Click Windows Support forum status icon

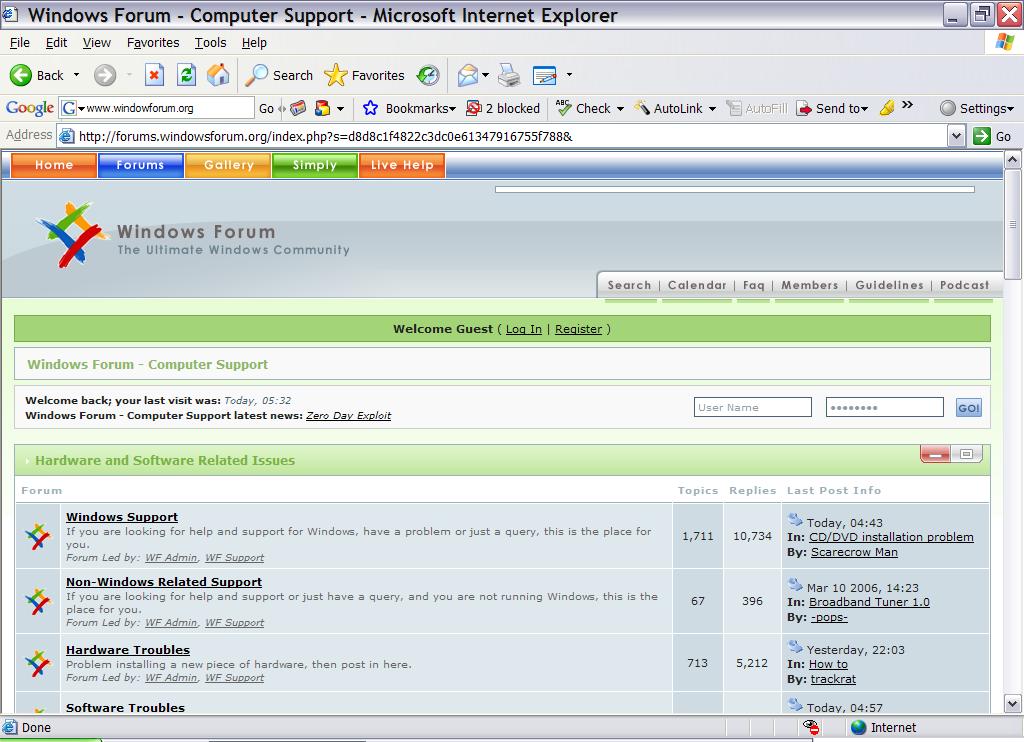point(37,536)
